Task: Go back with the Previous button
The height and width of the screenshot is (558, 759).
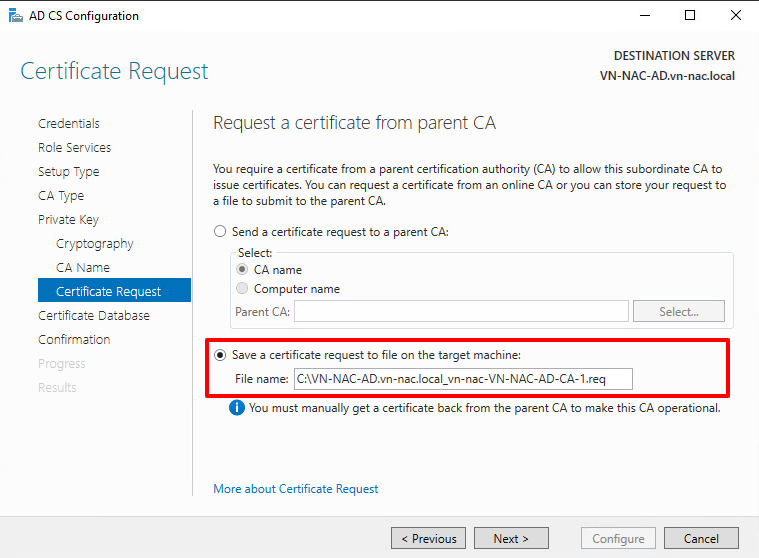Action: pos(428,538)
